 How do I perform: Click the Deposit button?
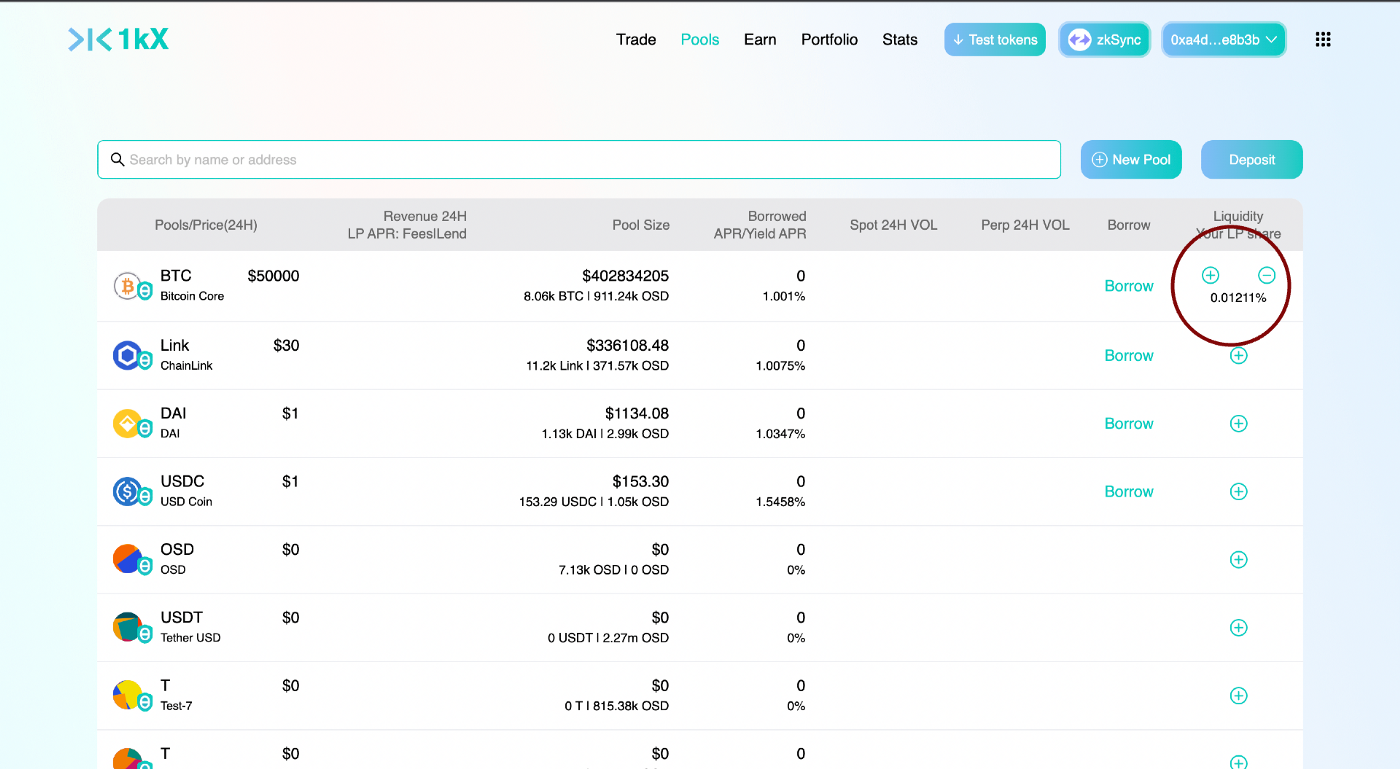click(x=1252, y=159)
